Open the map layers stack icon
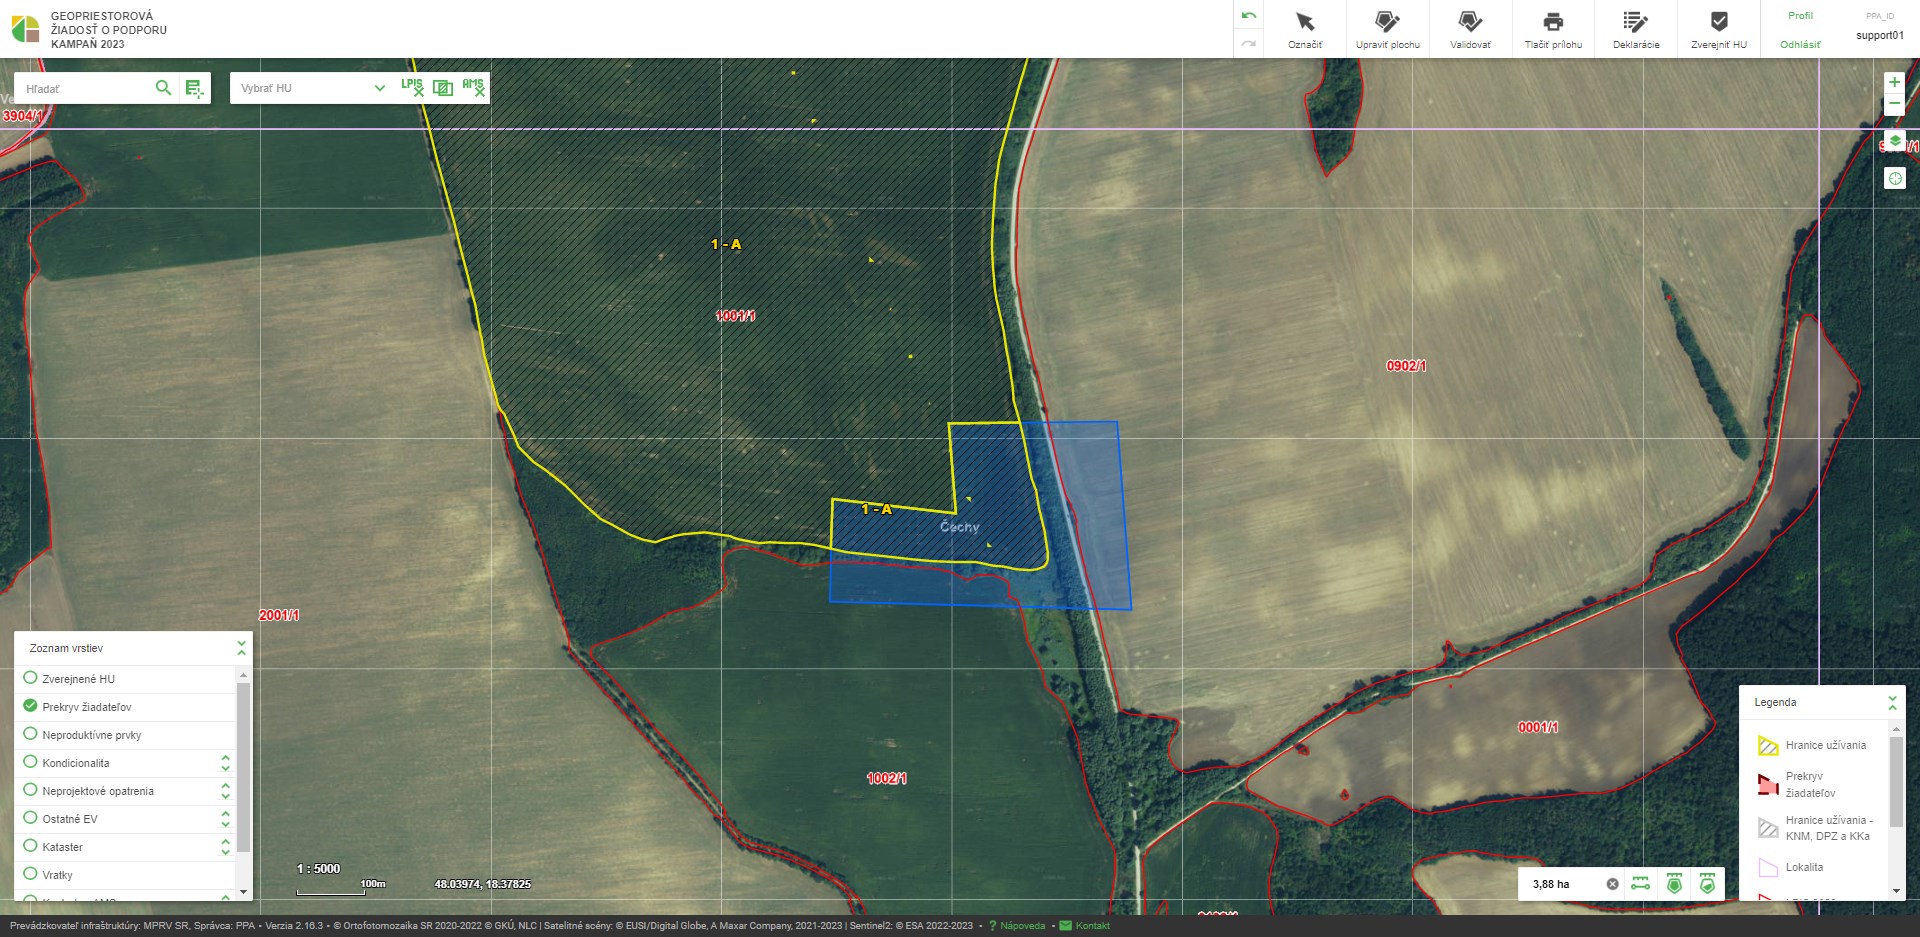This screenshot has width=1920, height=937. click(1894, 141)
